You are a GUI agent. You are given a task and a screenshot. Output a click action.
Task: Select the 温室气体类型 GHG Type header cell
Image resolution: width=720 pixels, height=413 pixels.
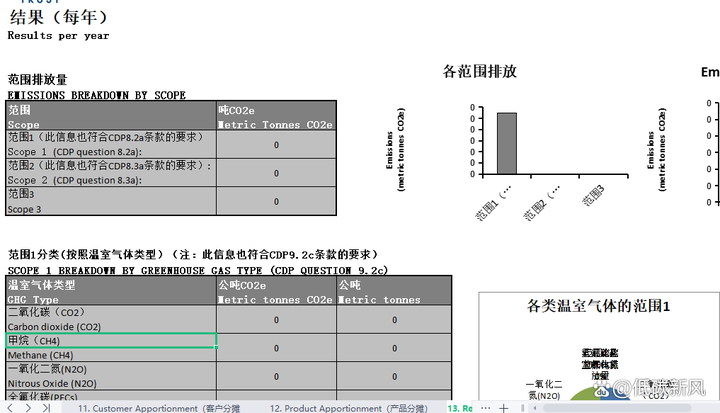tap(111, 291)
